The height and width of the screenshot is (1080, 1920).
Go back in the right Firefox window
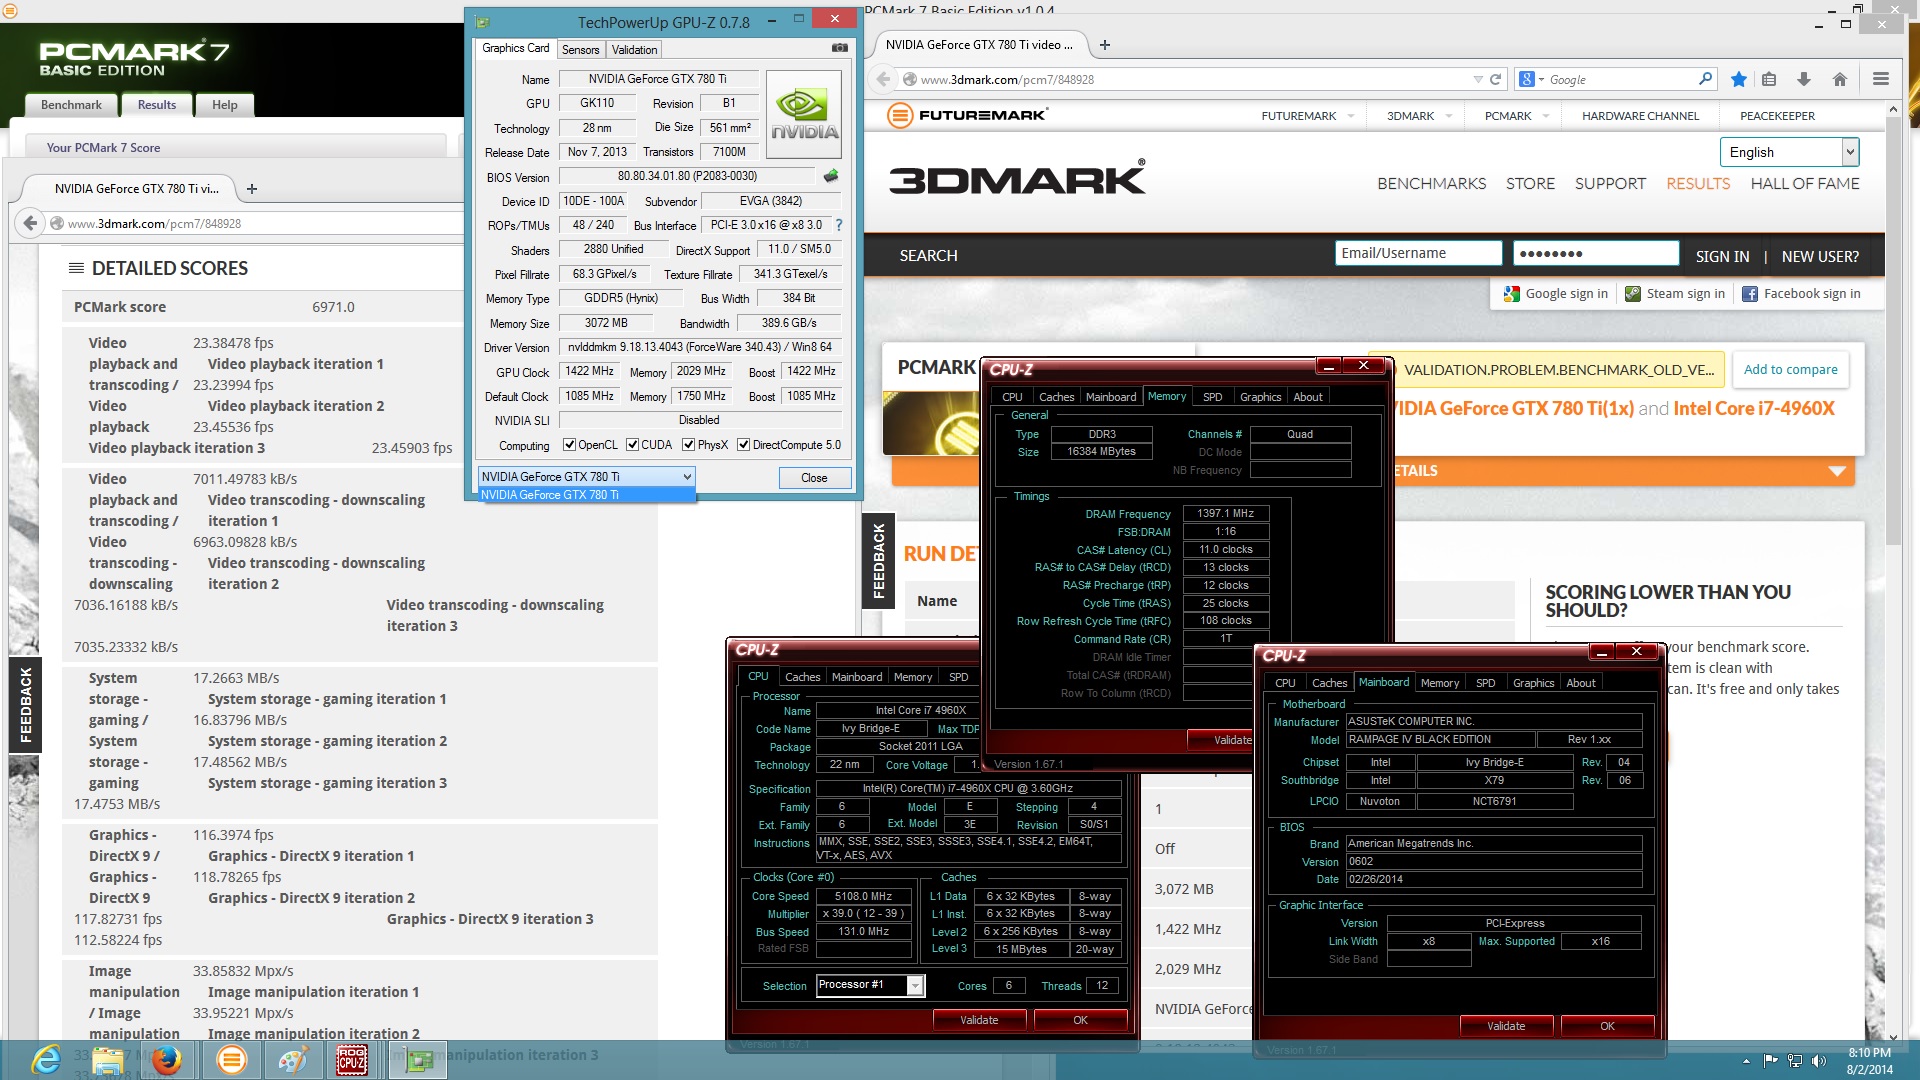(883, 79)
